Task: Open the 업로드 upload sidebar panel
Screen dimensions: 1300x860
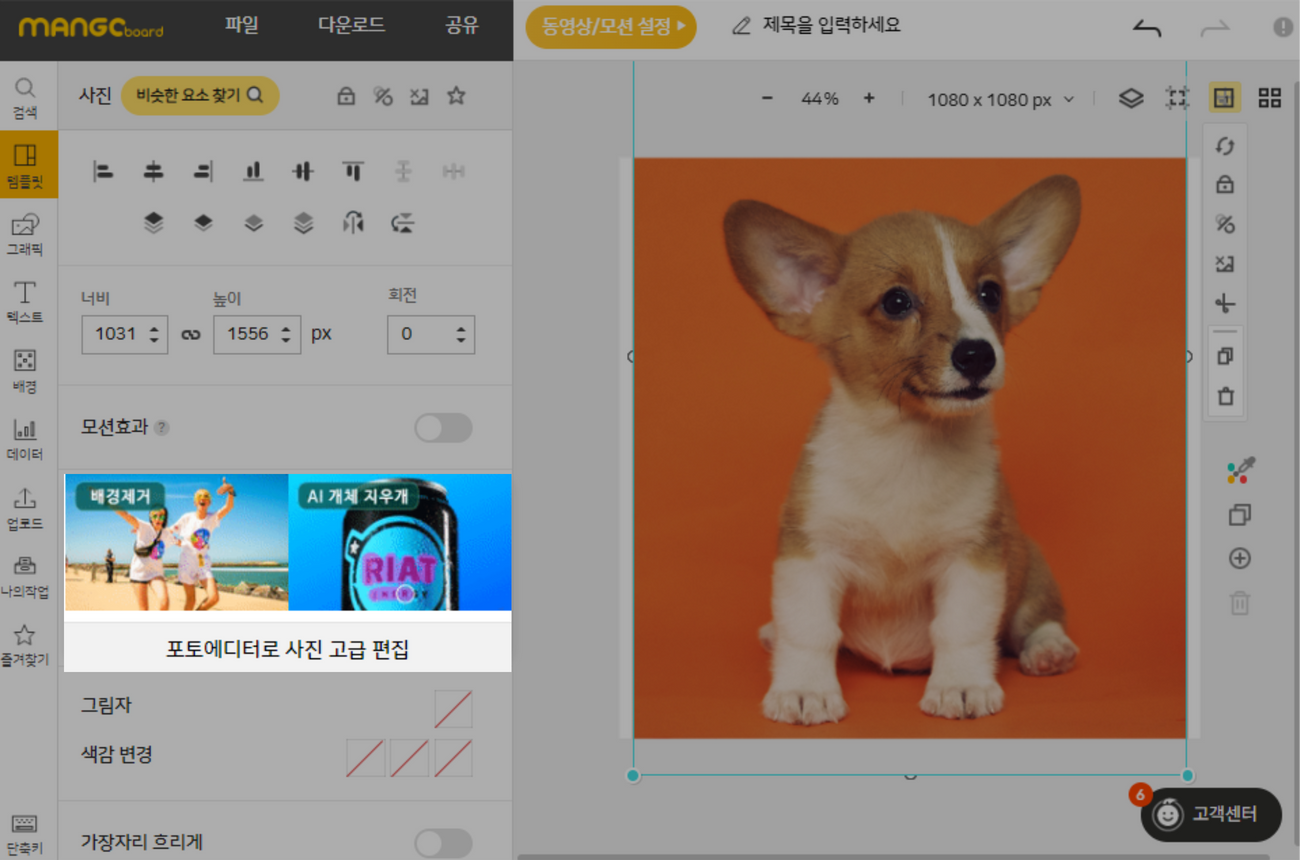Action: click(25, 507)
